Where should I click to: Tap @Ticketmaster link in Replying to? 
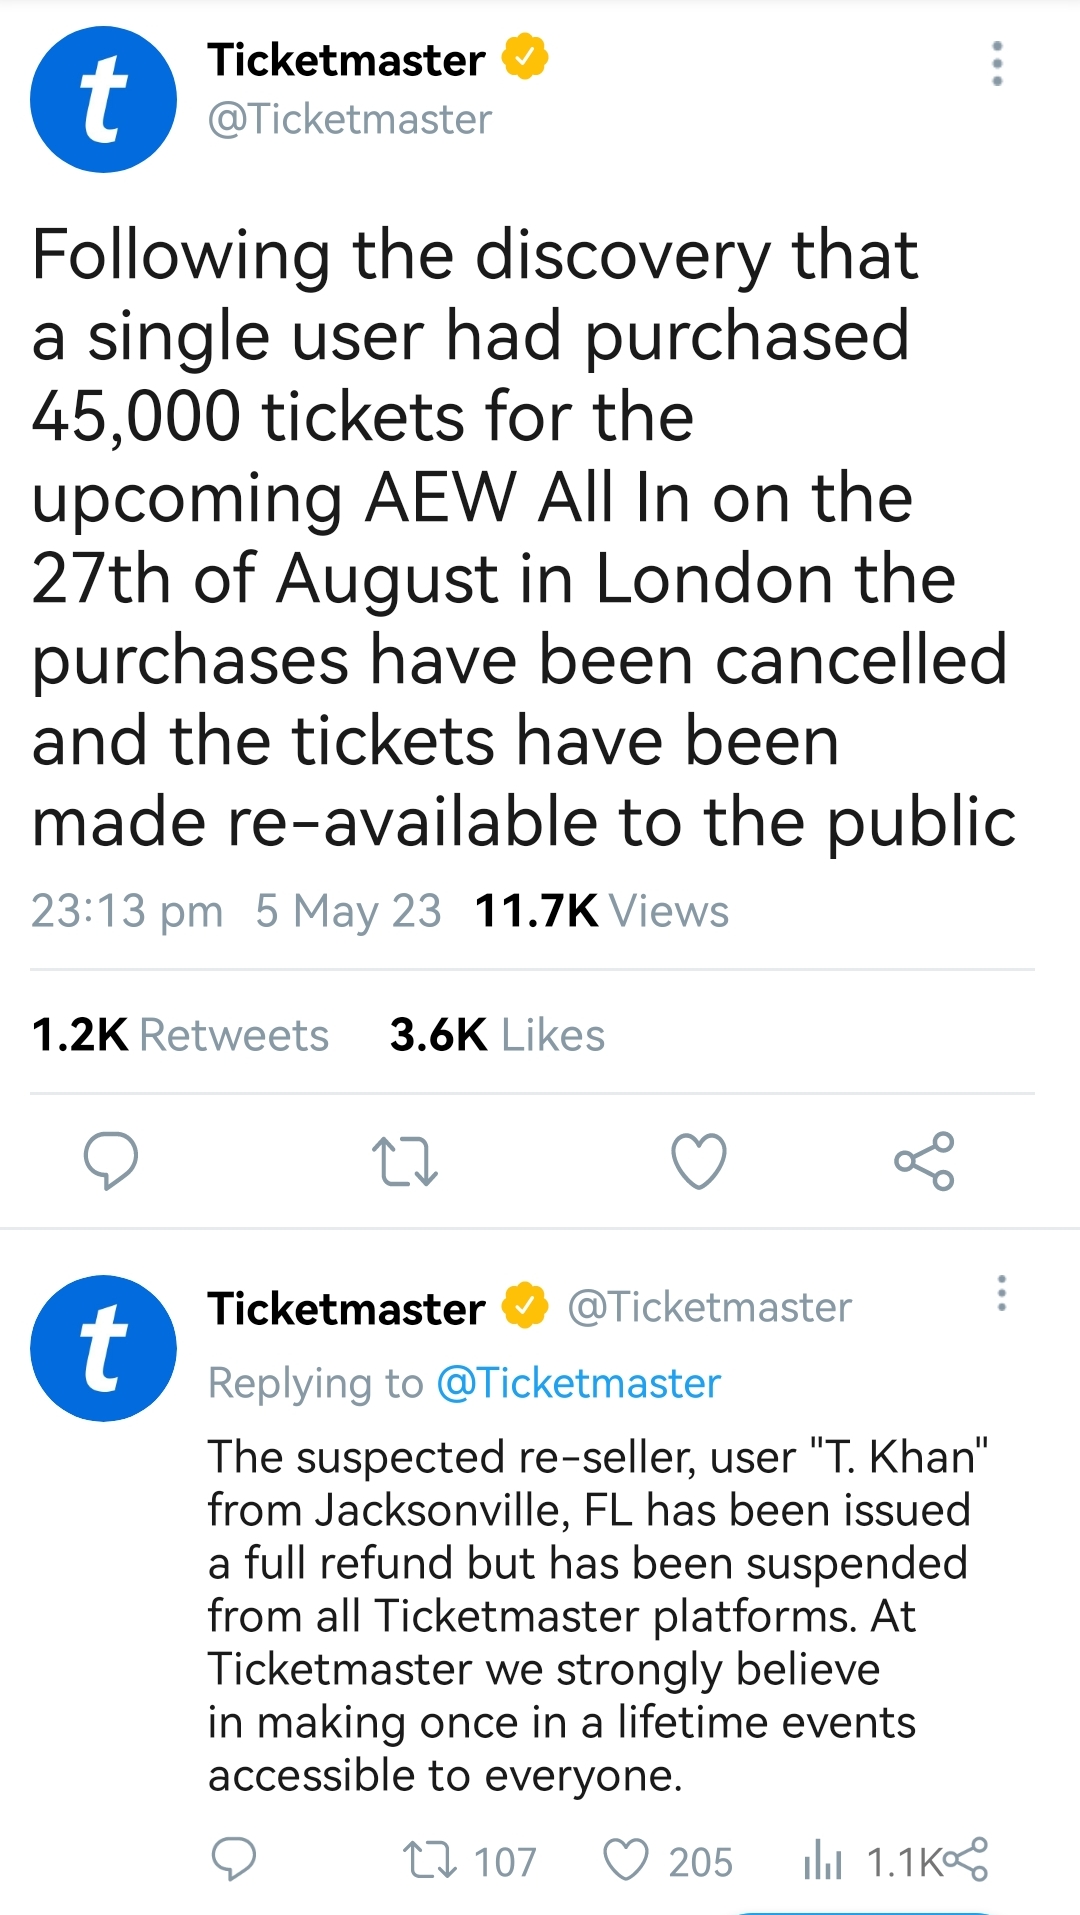pyautogui.click(x=579, y=1383)
